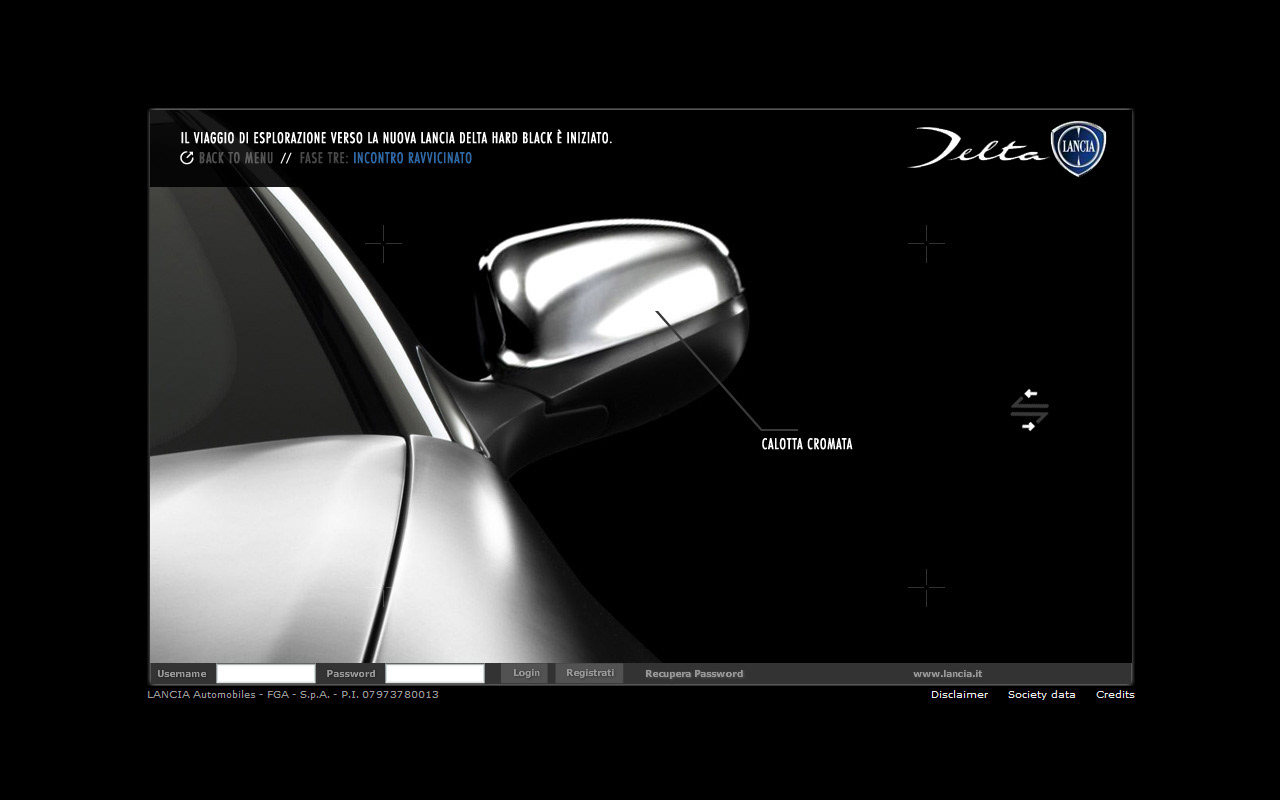Open the Recupera Password link
Viewport: 1280px width, 800px height.
pyautogui.click(x=694, y=674)
